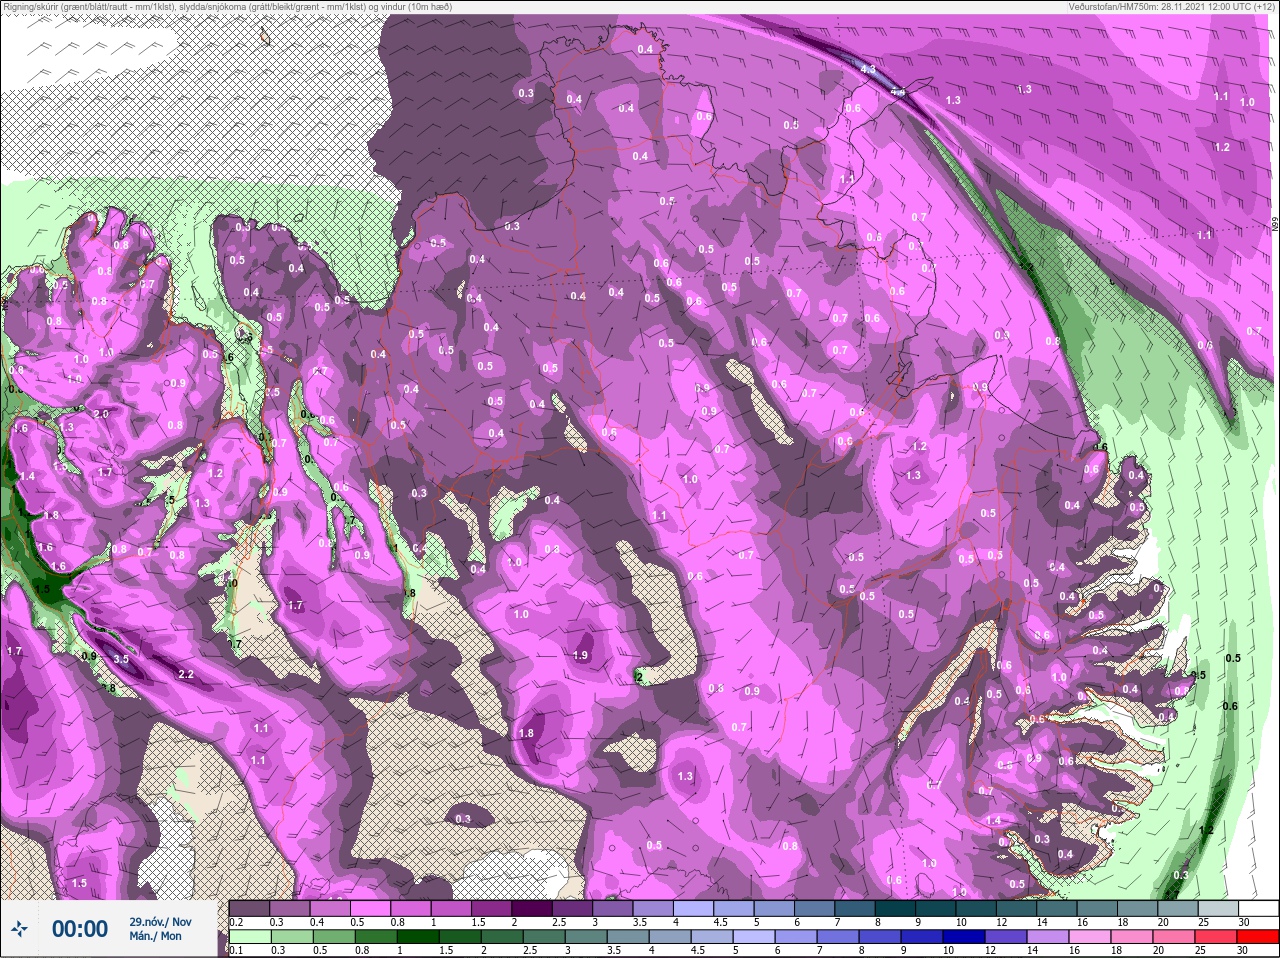Click the 4.3 value near the northern band
1280x958 pixels.
pyautogui.click(x=868, y=69)
